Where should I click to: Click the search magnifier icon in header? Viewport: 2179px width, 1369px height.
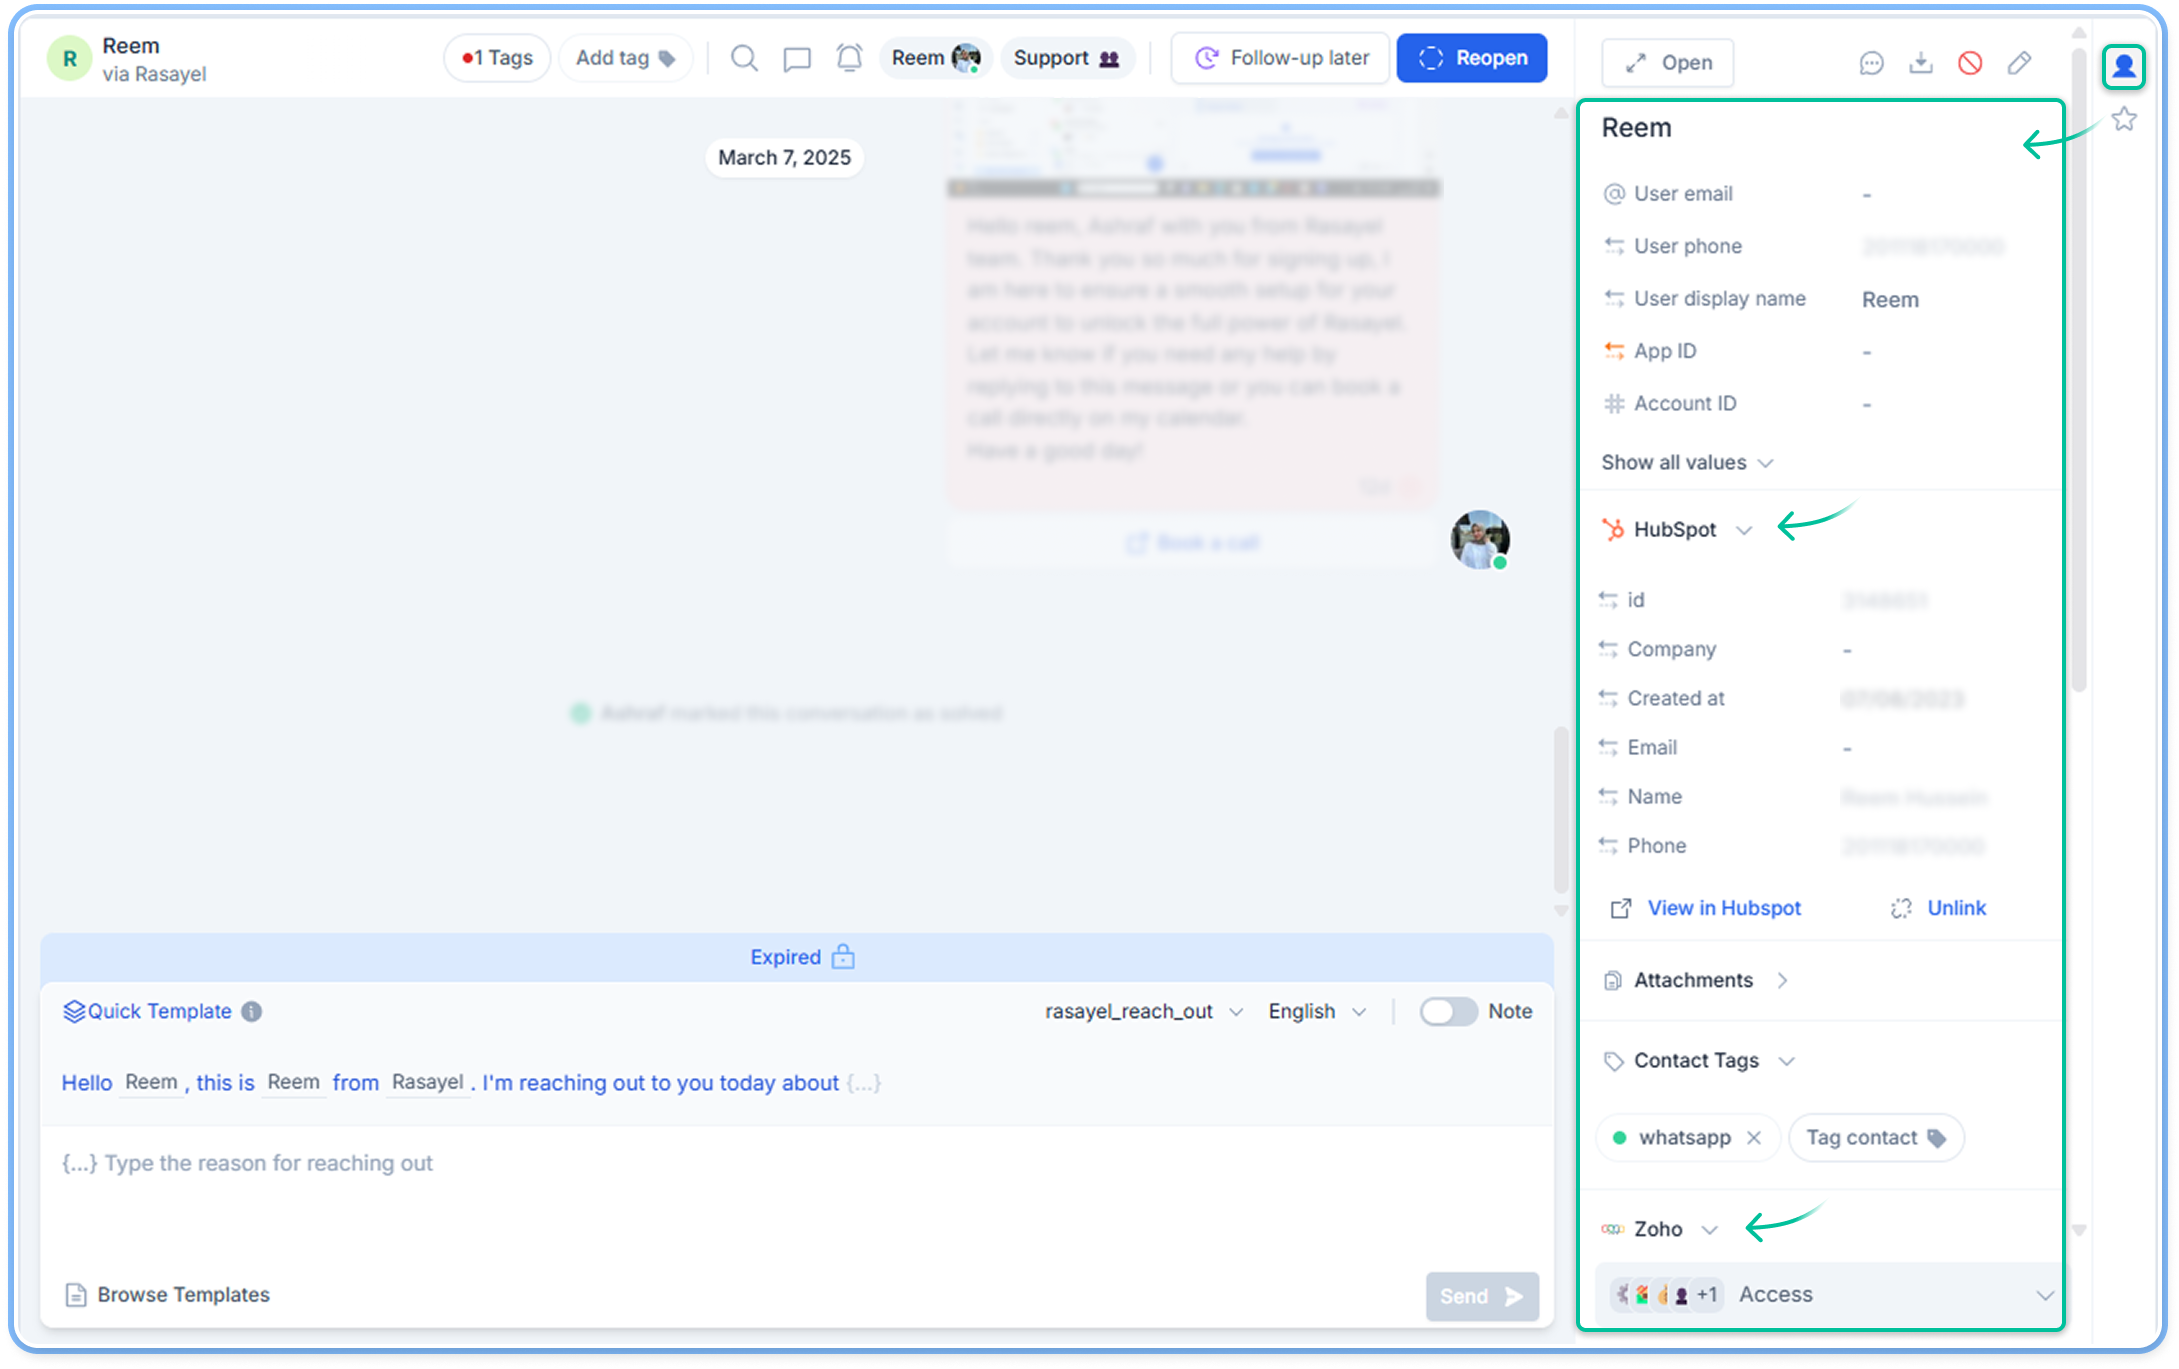coord(743,58)
